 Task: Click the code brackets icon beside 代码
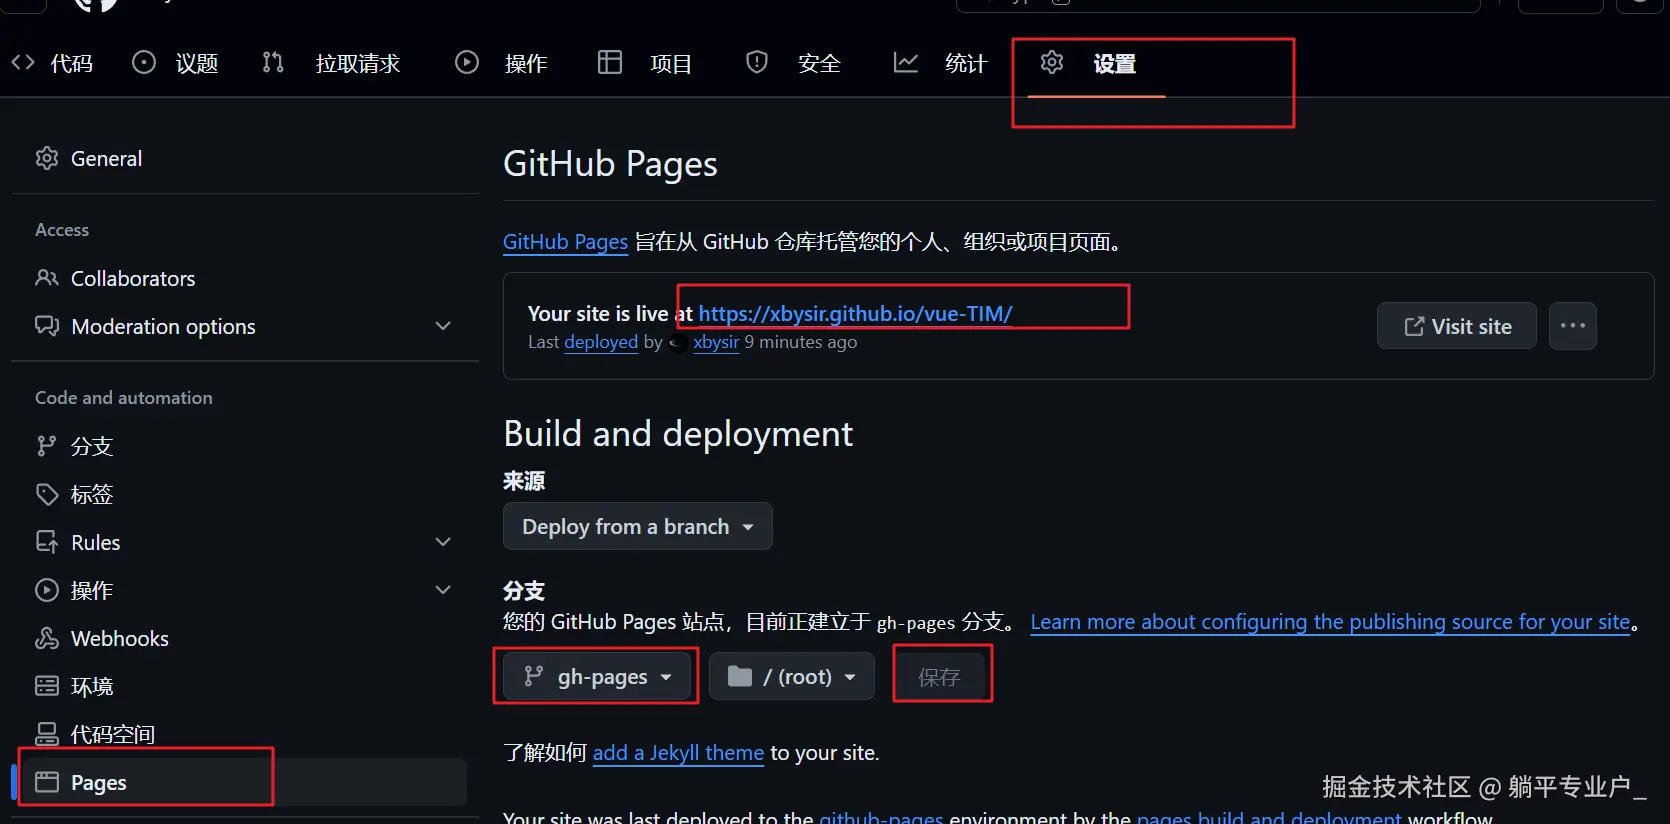tap(23, 63)
